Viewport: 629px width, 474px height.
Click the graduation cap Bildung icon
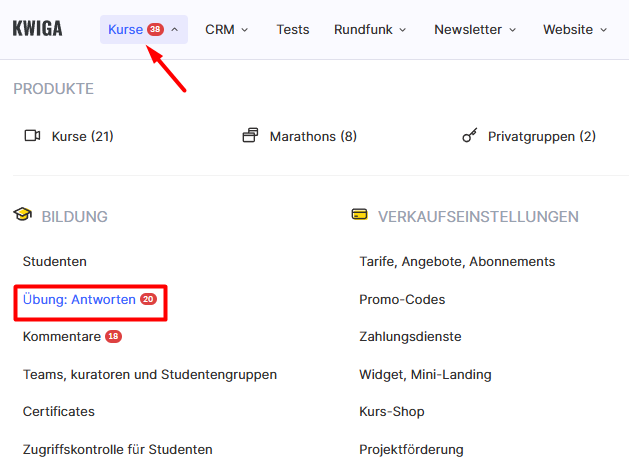(x=22, y=215)
